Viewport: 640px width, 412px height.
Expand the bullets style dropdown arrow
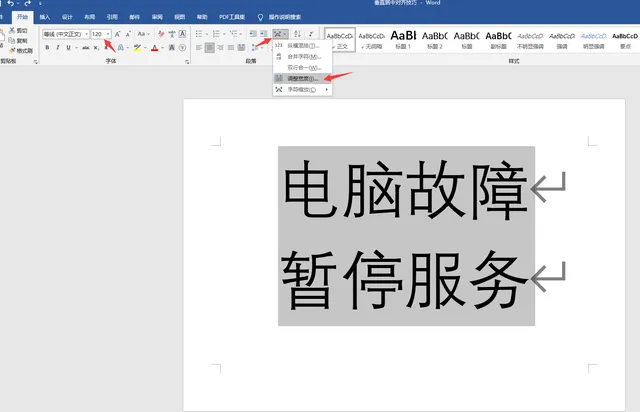[207, 34]
